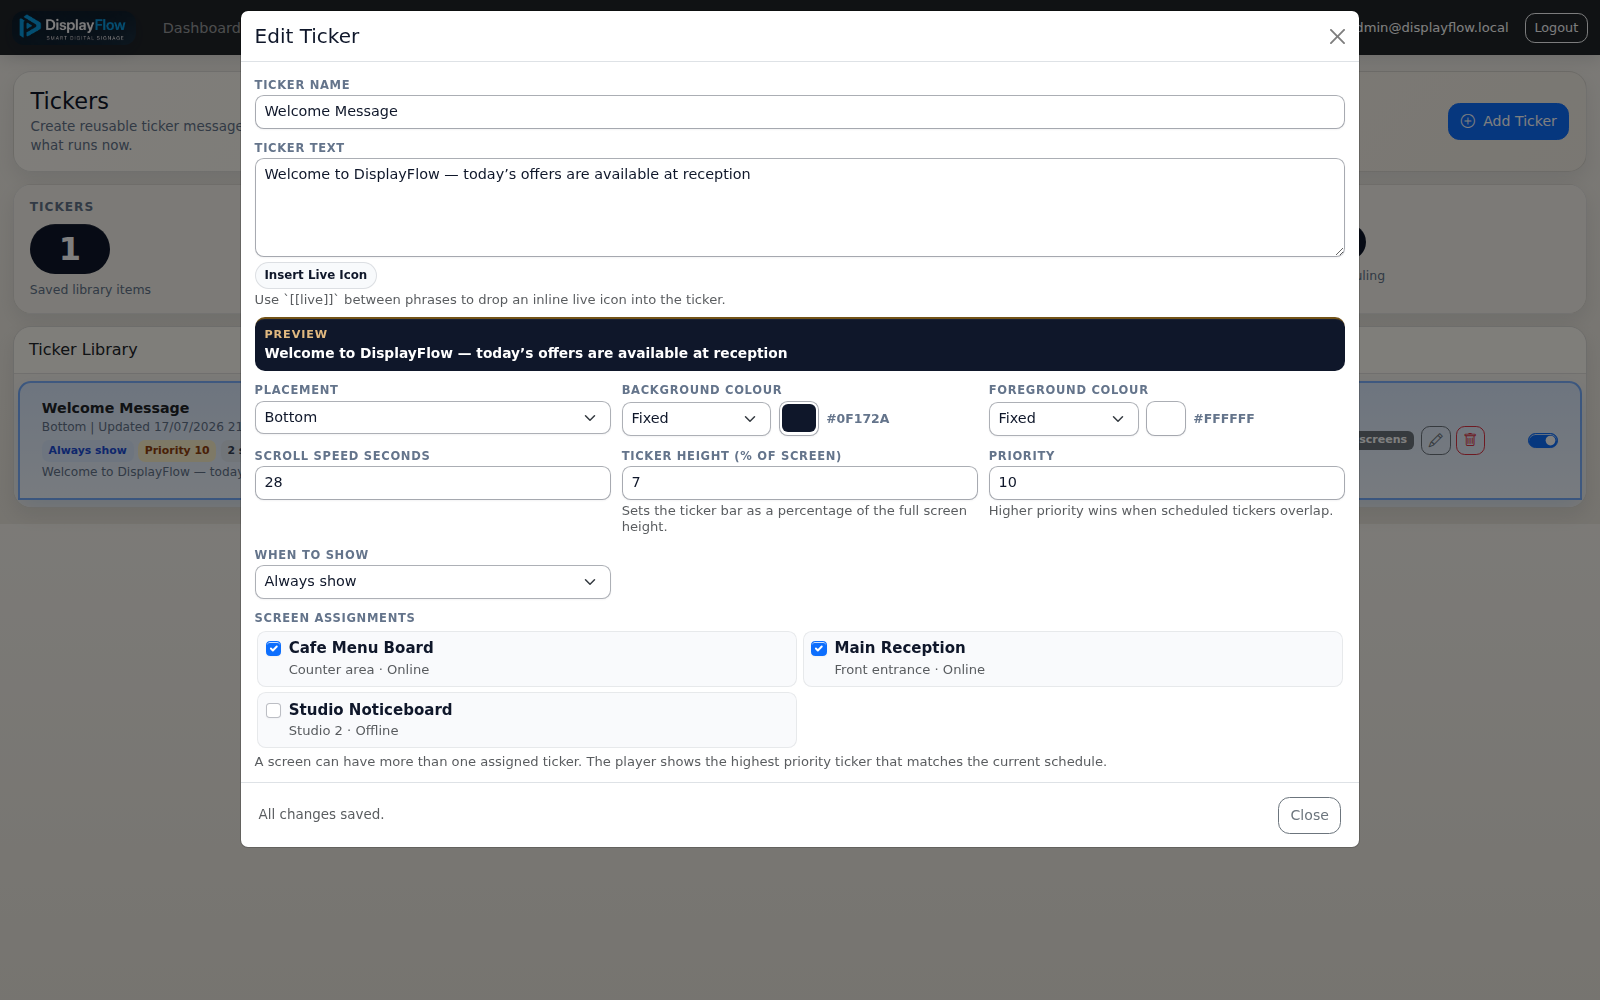Click the Logout button
The image size is (1600, 1000).
point(1556,28)
